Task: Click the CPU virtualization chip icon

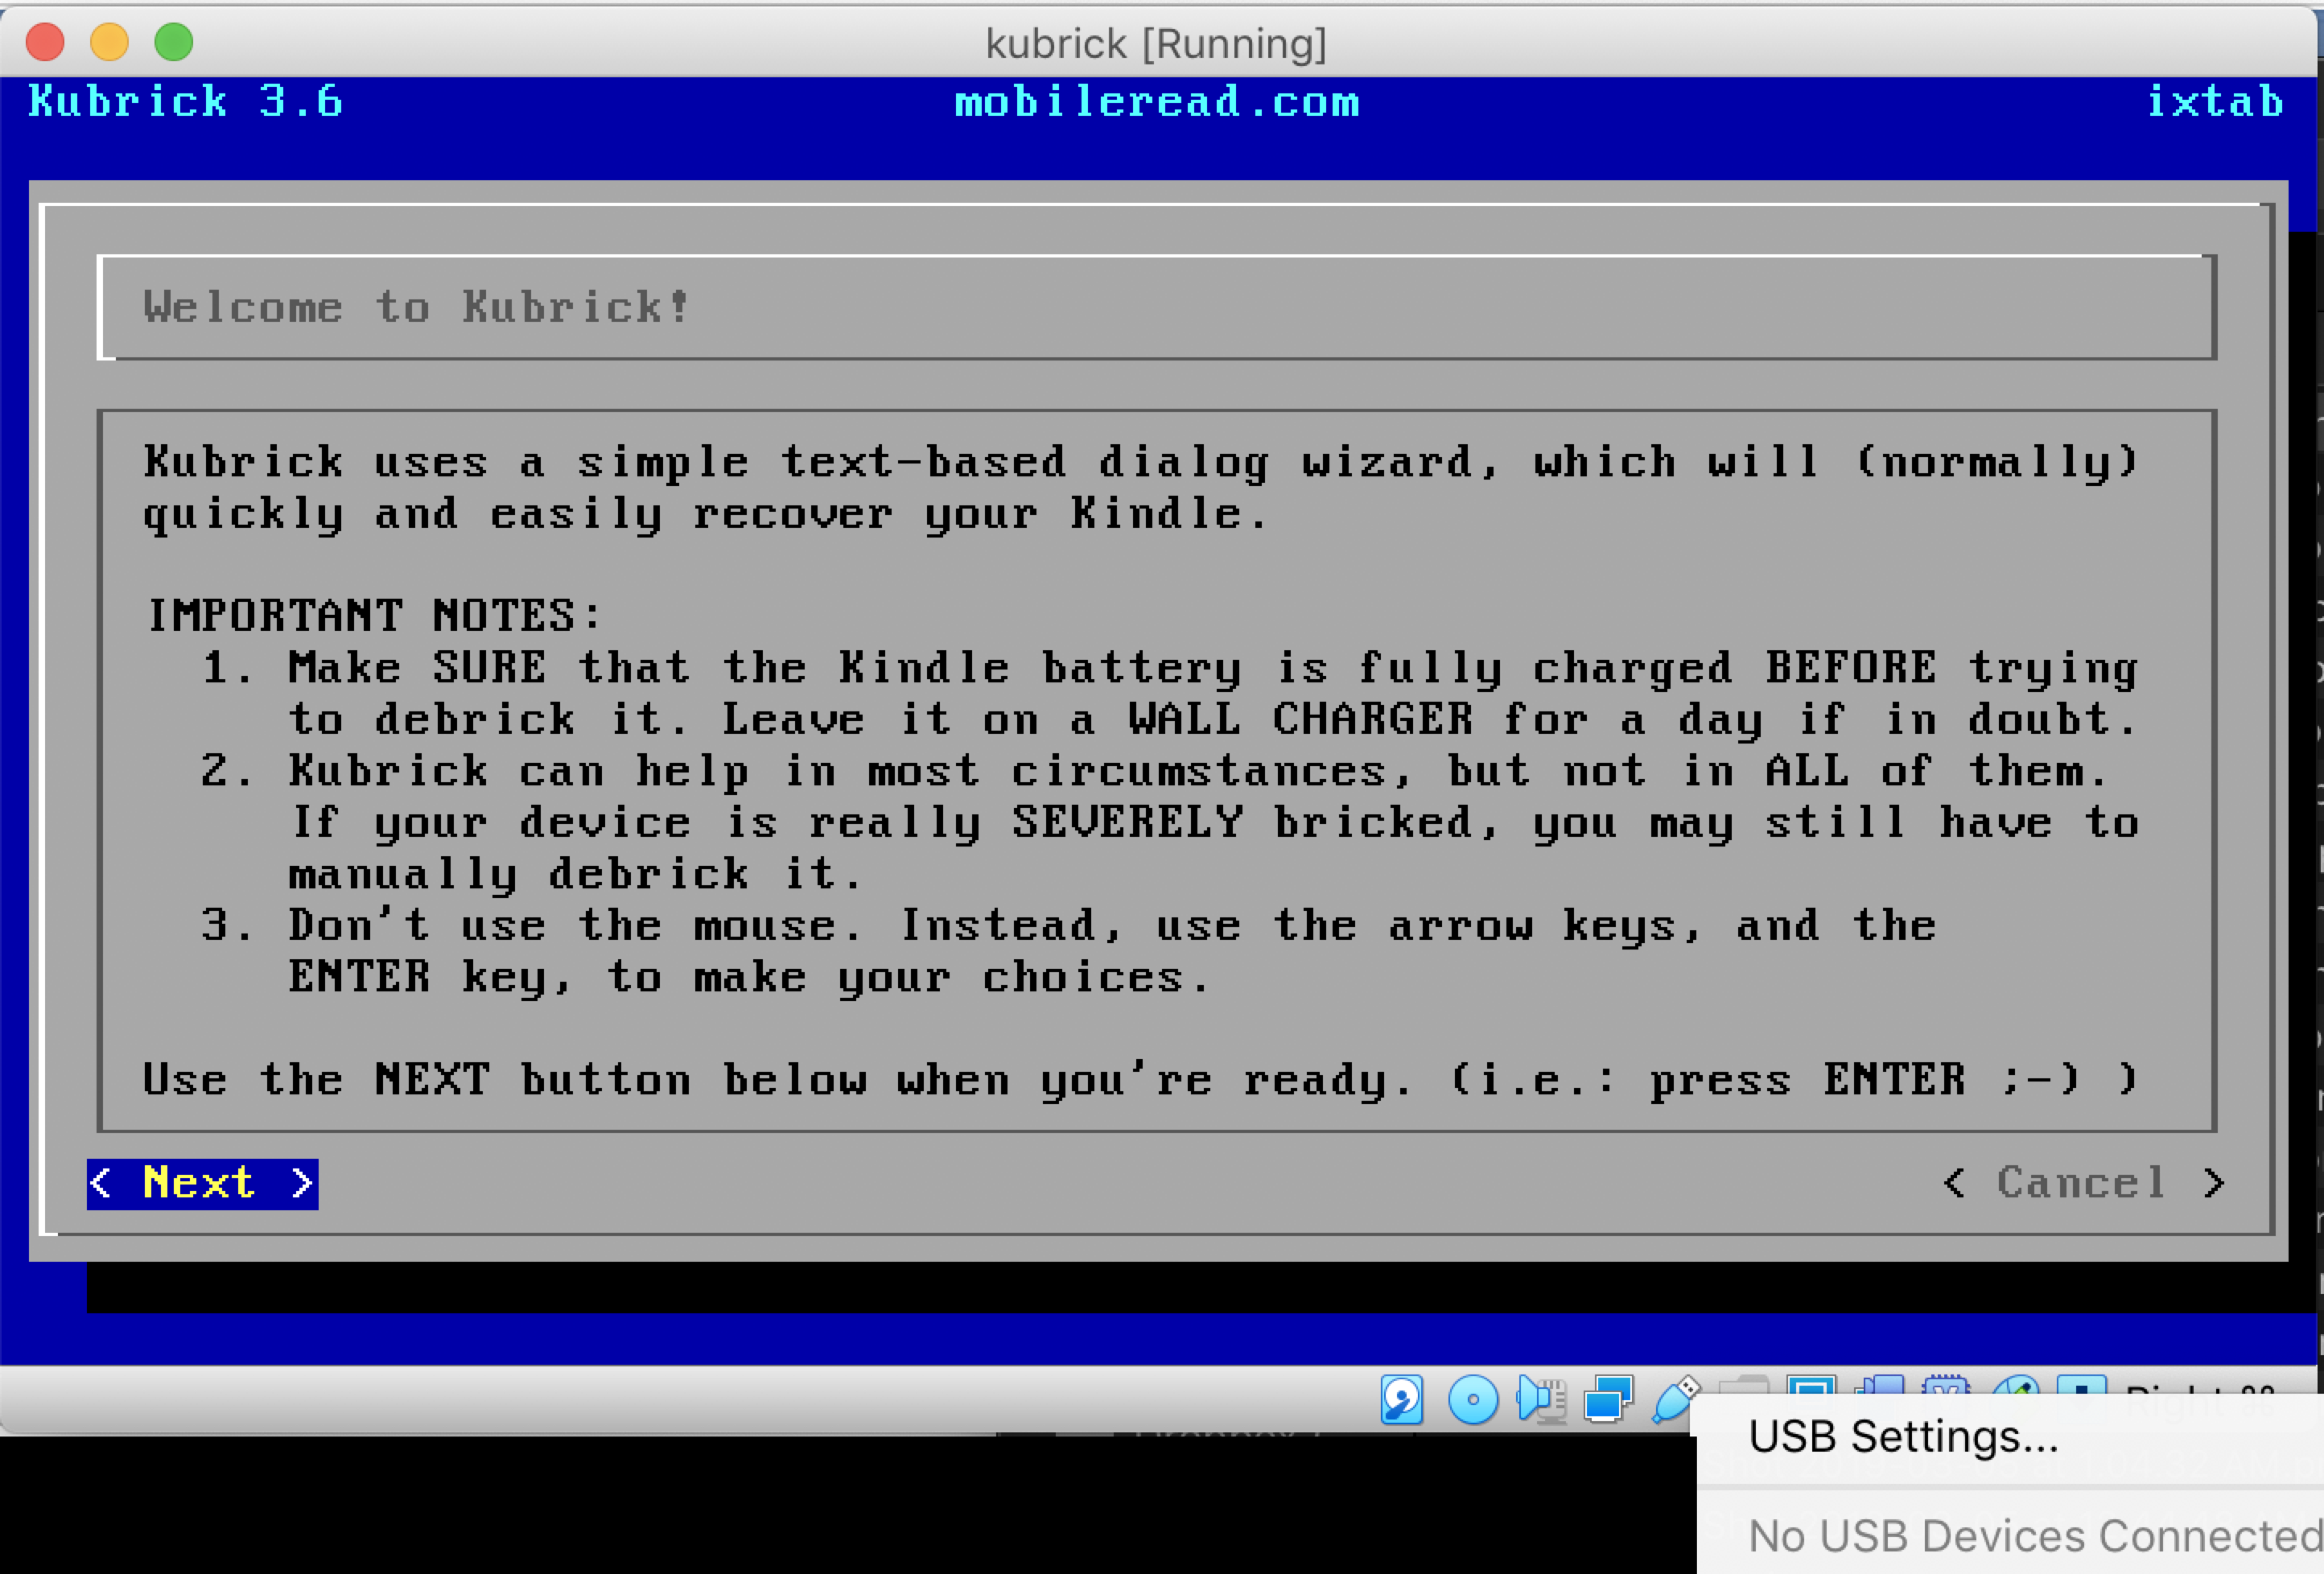Action: [x=1946, y=1384]
